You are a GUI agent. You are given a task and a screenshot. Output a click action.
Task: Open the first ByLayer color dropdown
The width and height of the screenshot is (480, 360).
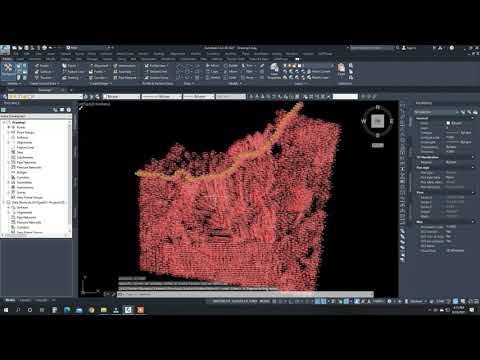coord(121,97)
